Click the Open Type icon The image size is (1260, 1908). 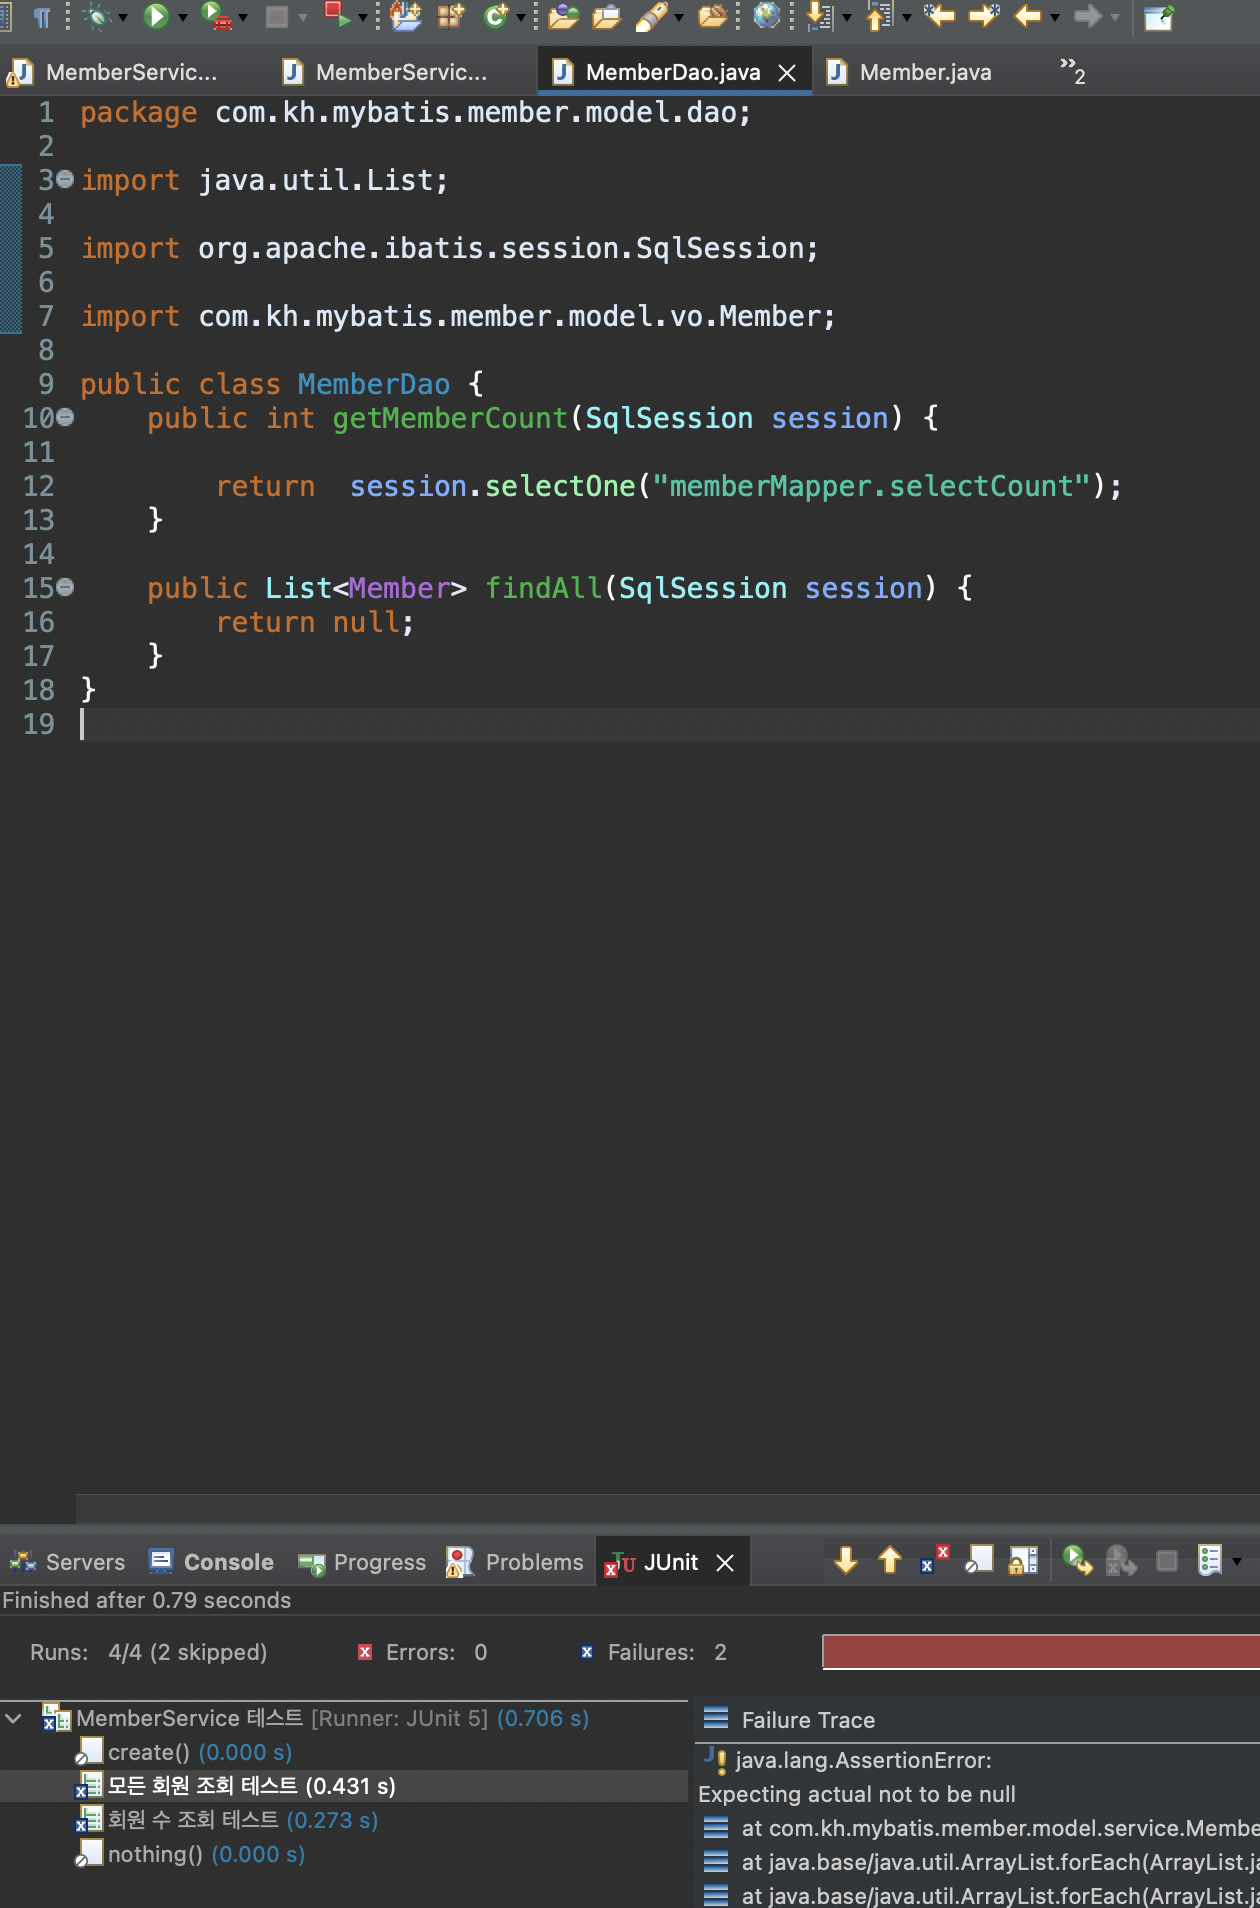[x=564, y=17]
